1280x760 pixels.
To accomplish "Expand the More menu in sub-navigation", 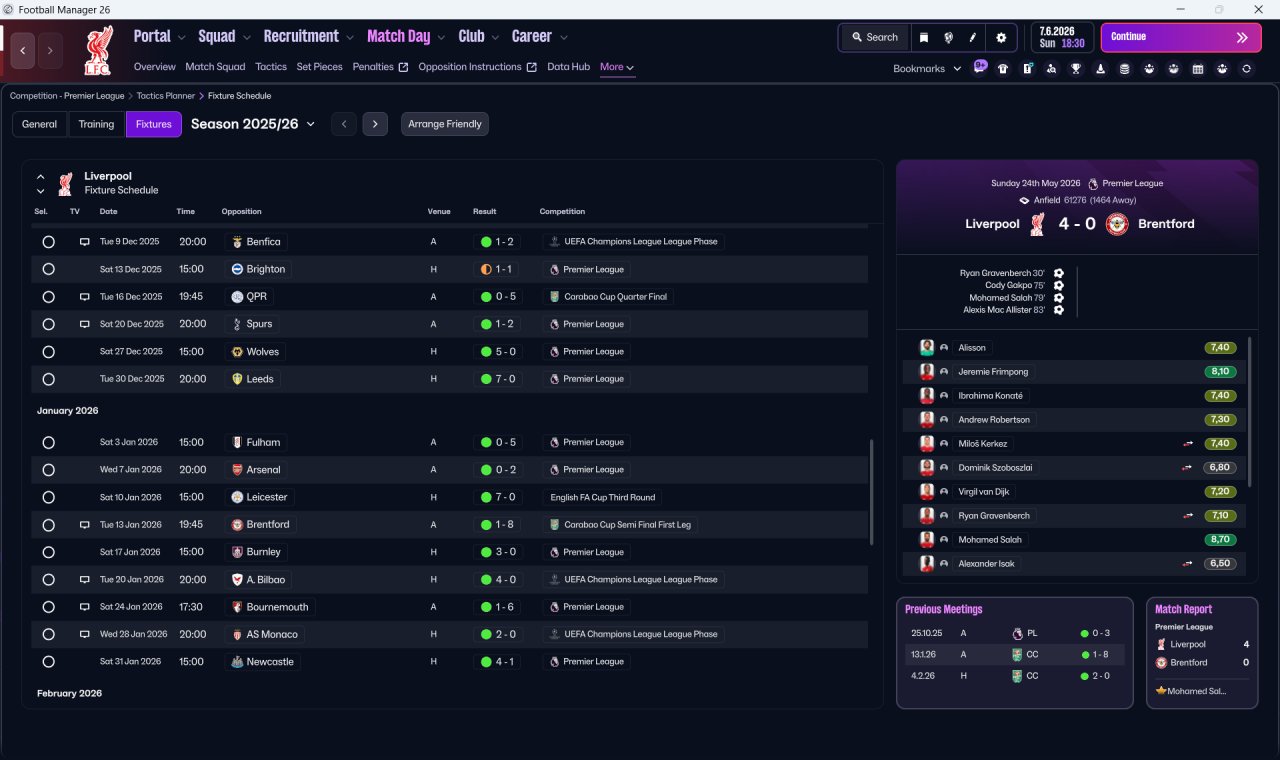I will [x=617, y=67].
